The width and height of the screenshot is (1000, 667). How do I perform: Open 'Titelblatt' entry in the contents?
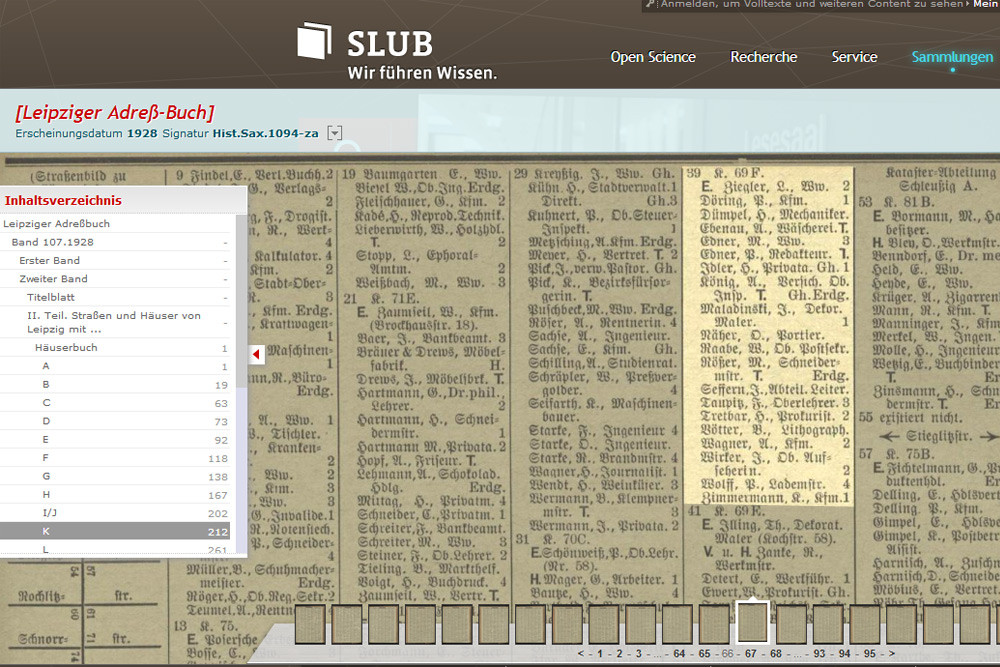(51, 297)
